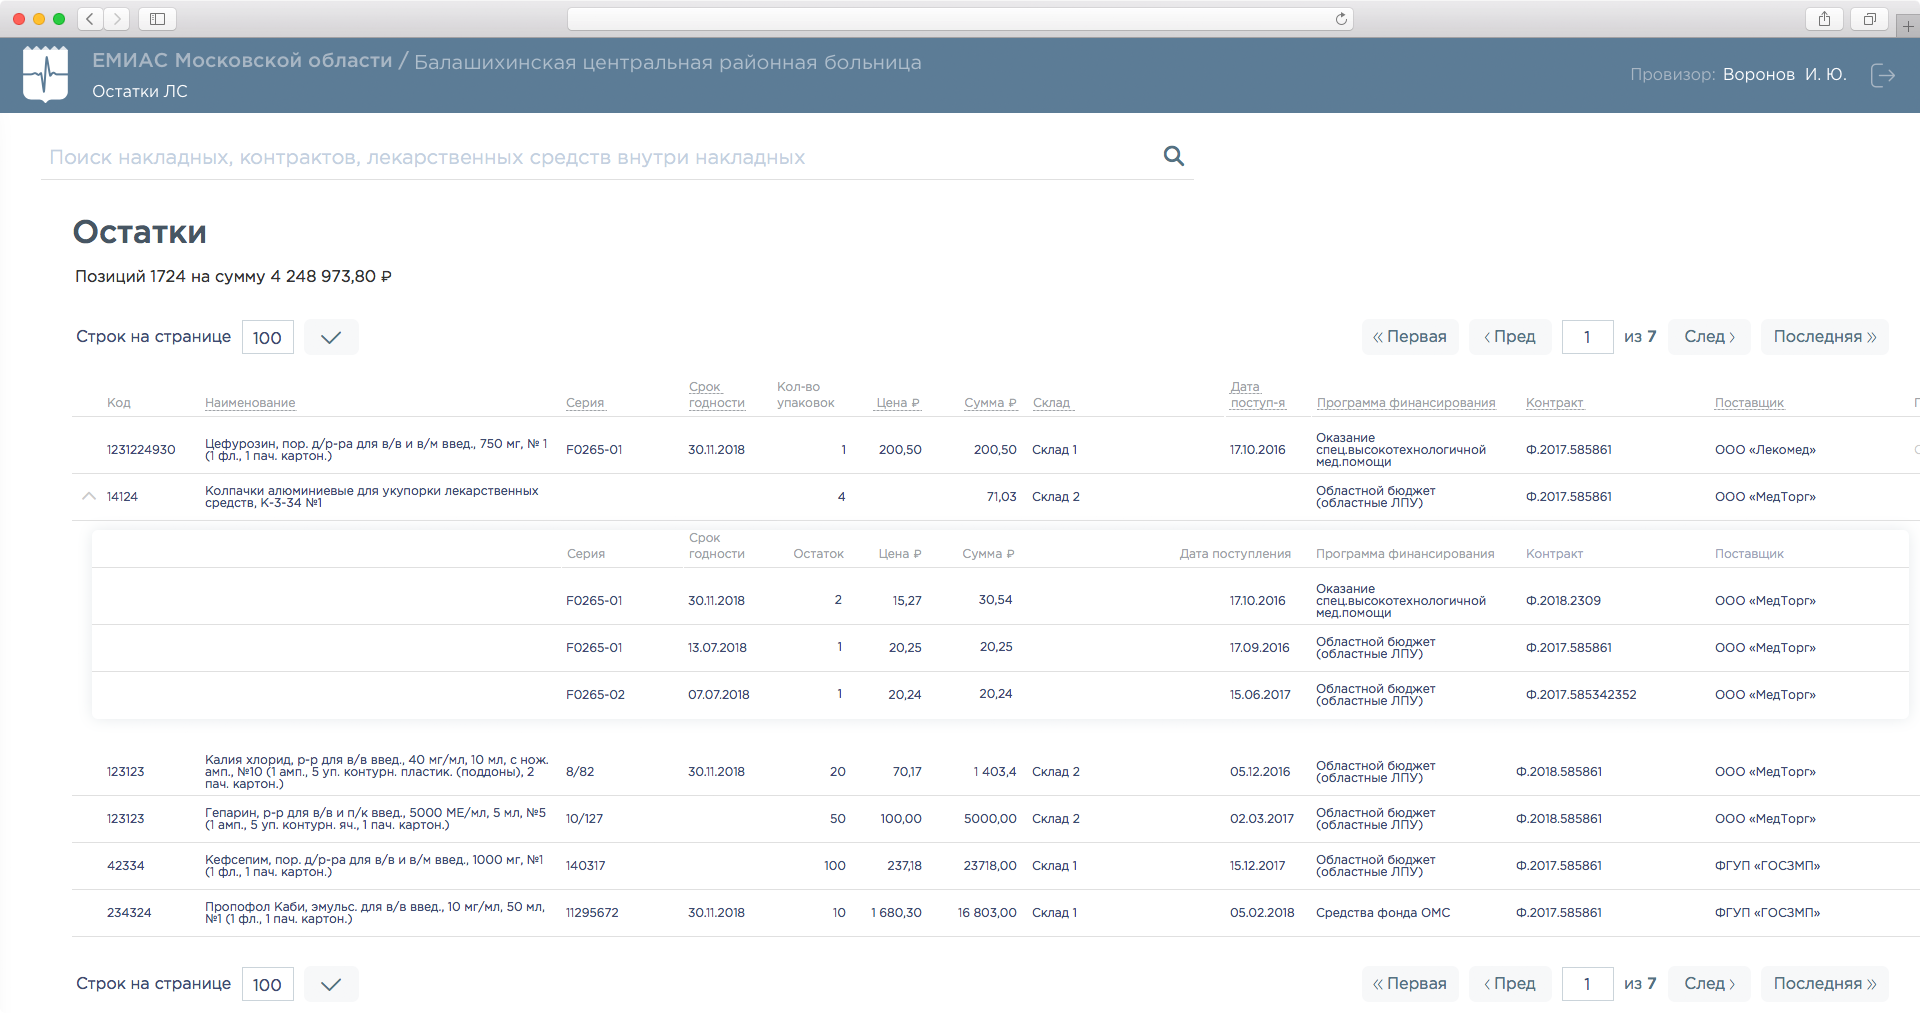
Task: Click the bottom Пред pagination button
Action: [1510, 984]
